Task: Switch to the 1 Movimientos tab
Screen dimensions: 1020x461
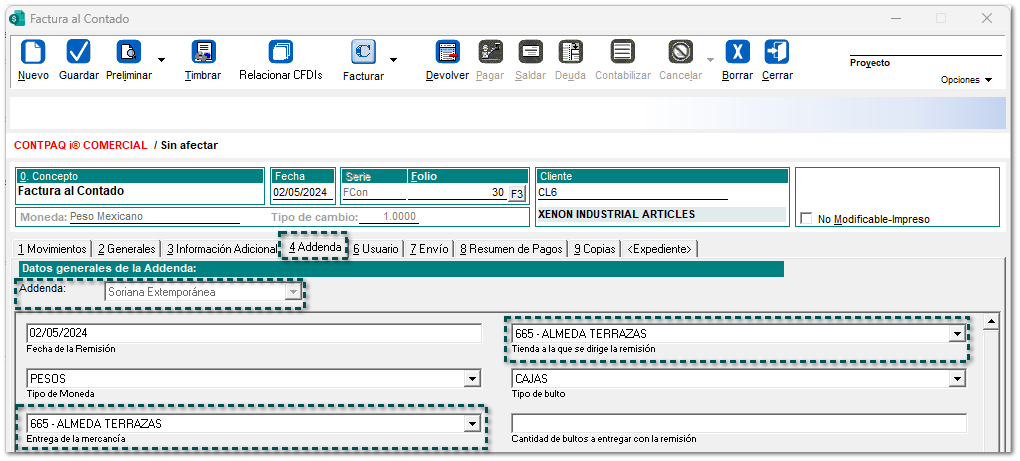Action: [52, 248]
